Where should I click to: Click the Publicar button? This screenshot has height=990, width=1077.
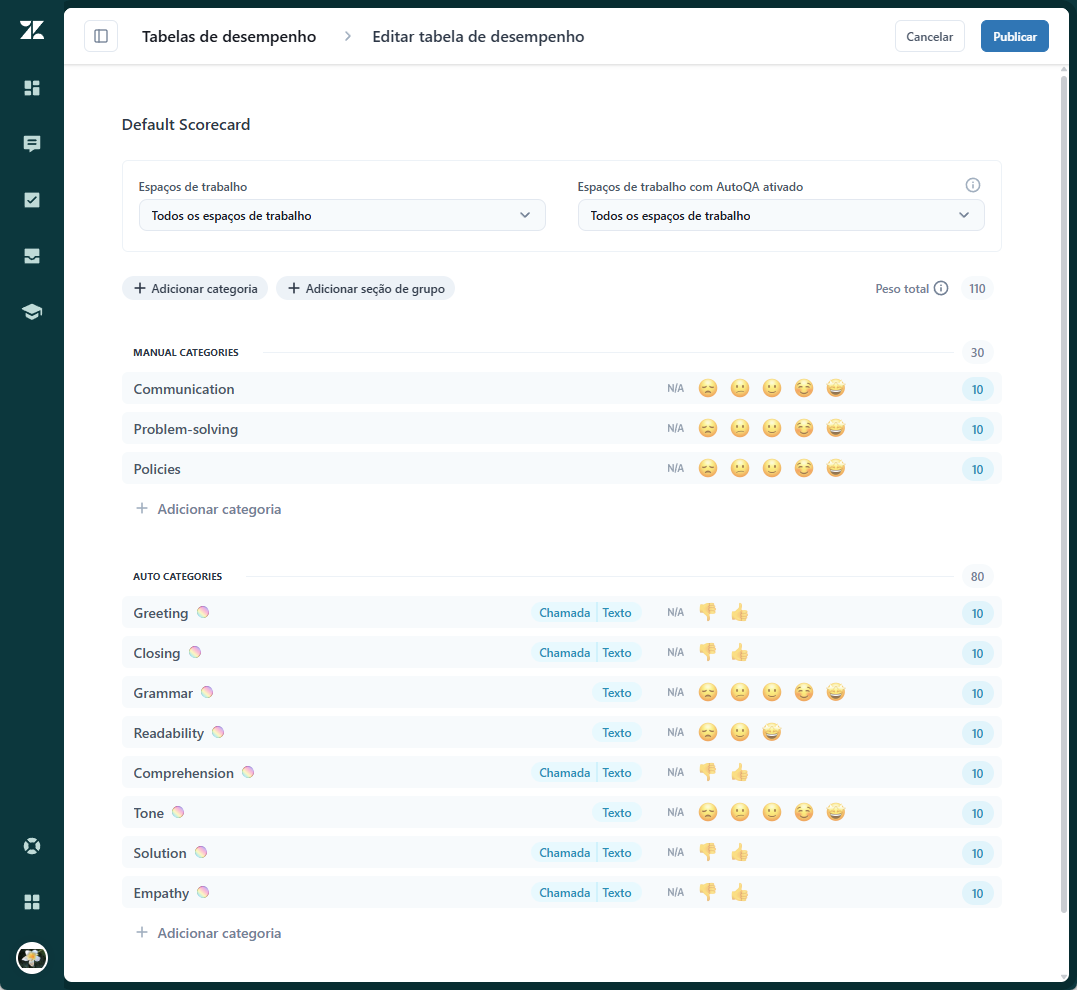pos(1014,36)
